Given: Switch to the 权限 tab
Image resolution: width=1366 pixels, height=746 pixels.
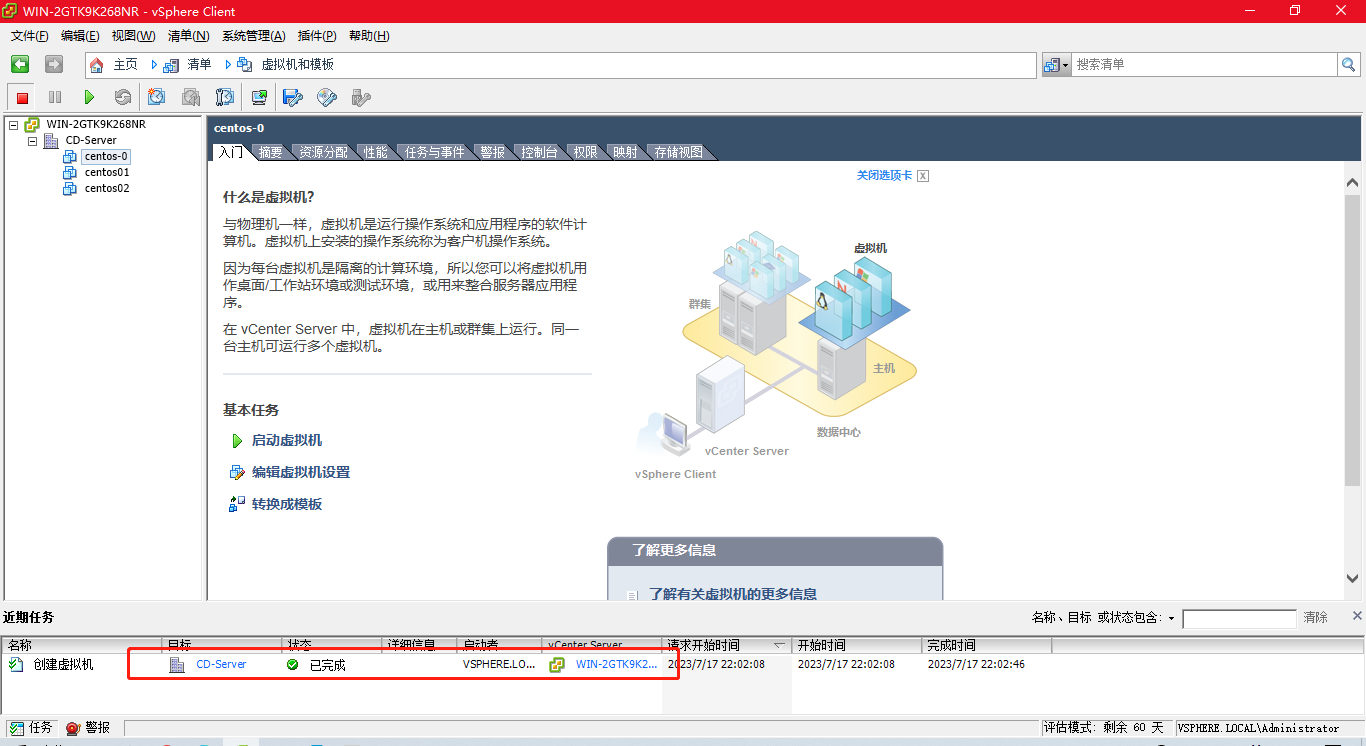Looking at the screenshot, I should (x=585, y=152).
